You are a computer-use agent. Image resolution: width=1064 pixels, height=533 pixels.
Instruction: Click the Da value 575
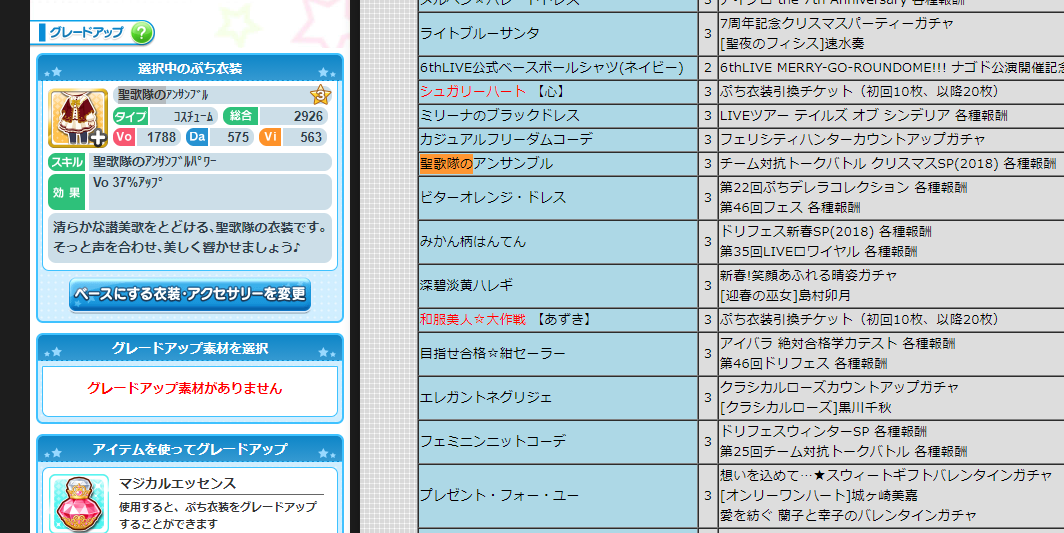[238, 137]
